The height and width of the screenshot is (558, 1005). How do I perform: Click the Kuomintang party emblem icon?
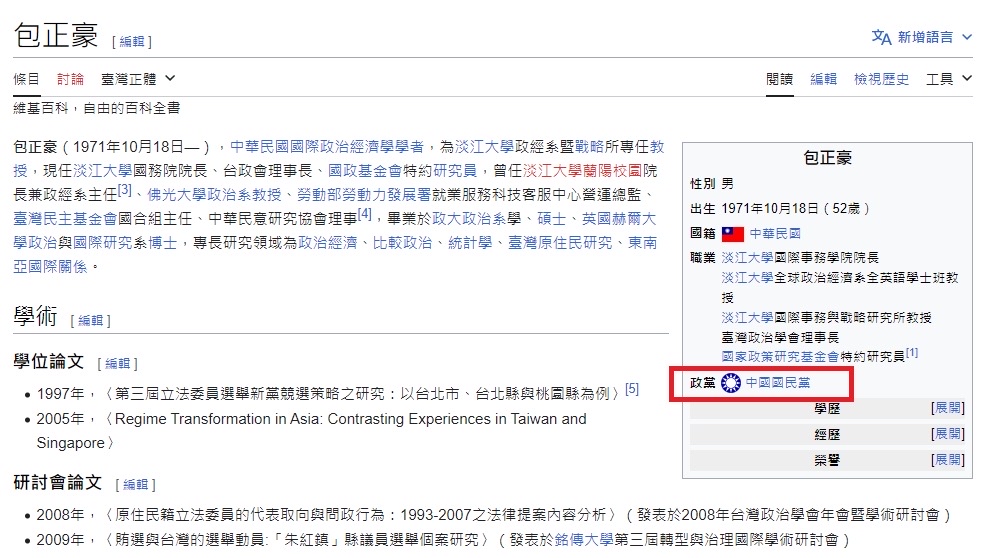(731, 383)
